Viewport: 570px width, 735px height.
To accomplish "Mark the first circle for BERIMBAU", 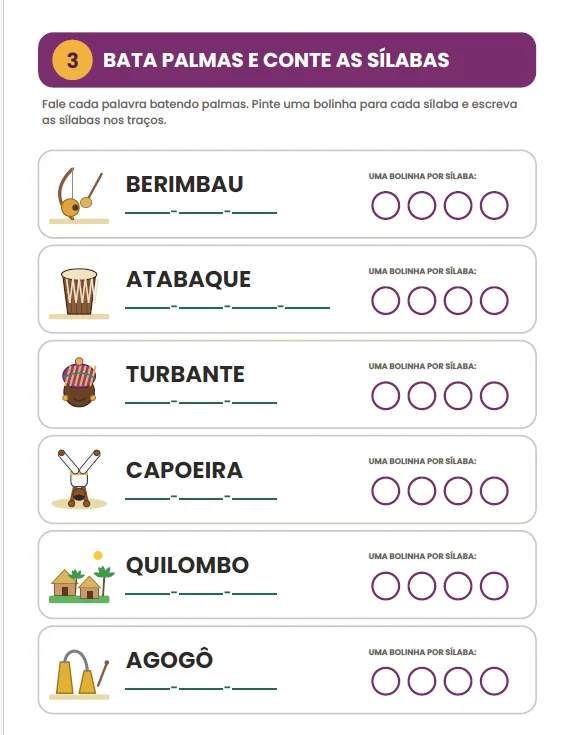I will click(385, 205).
